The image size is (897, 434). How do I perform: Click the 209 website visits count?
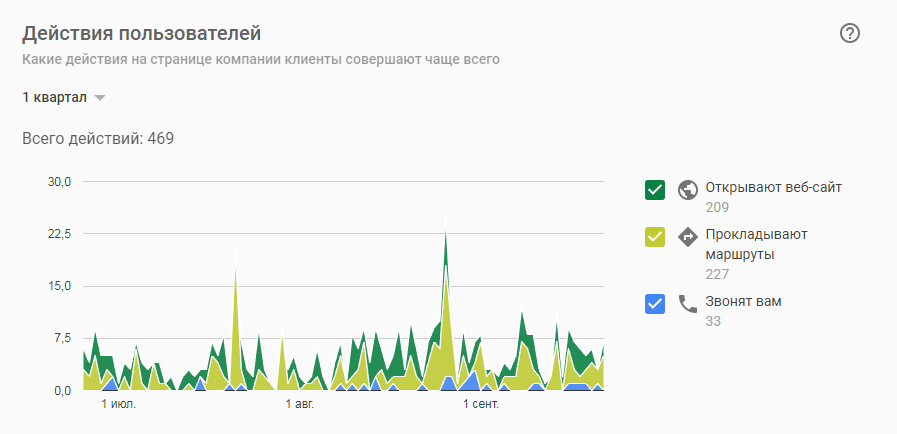tap(716, 207)
